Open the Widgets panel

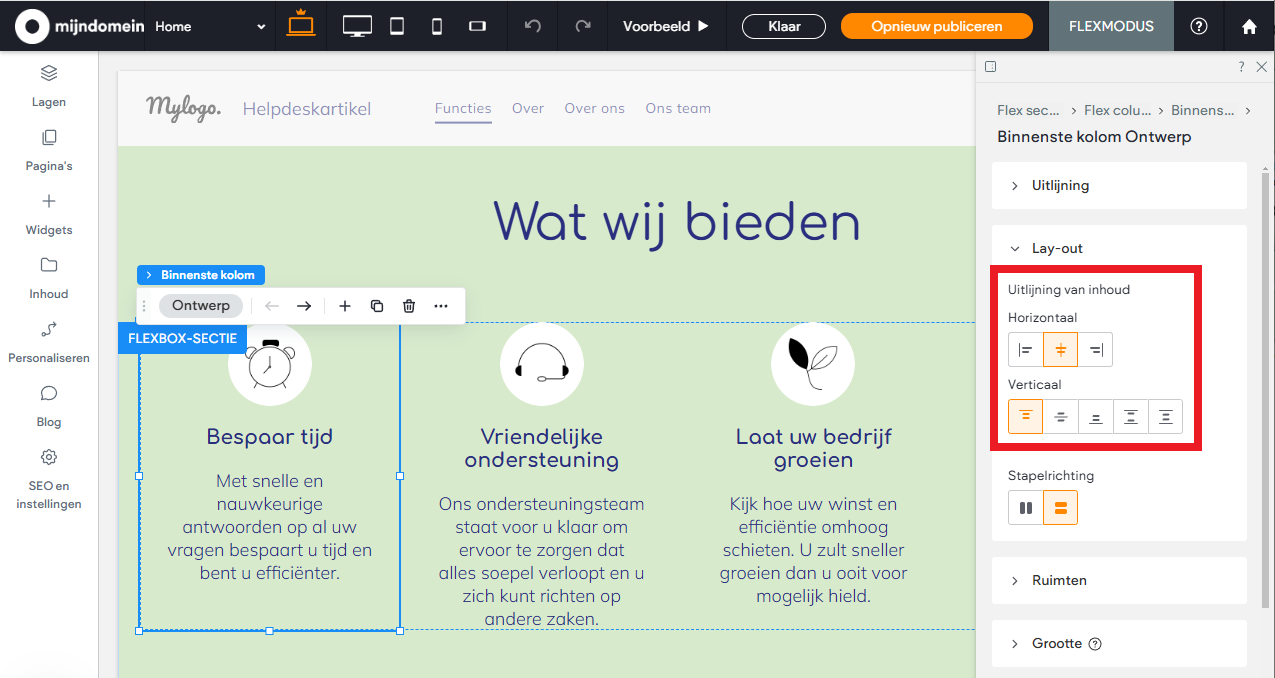[48, 213]
